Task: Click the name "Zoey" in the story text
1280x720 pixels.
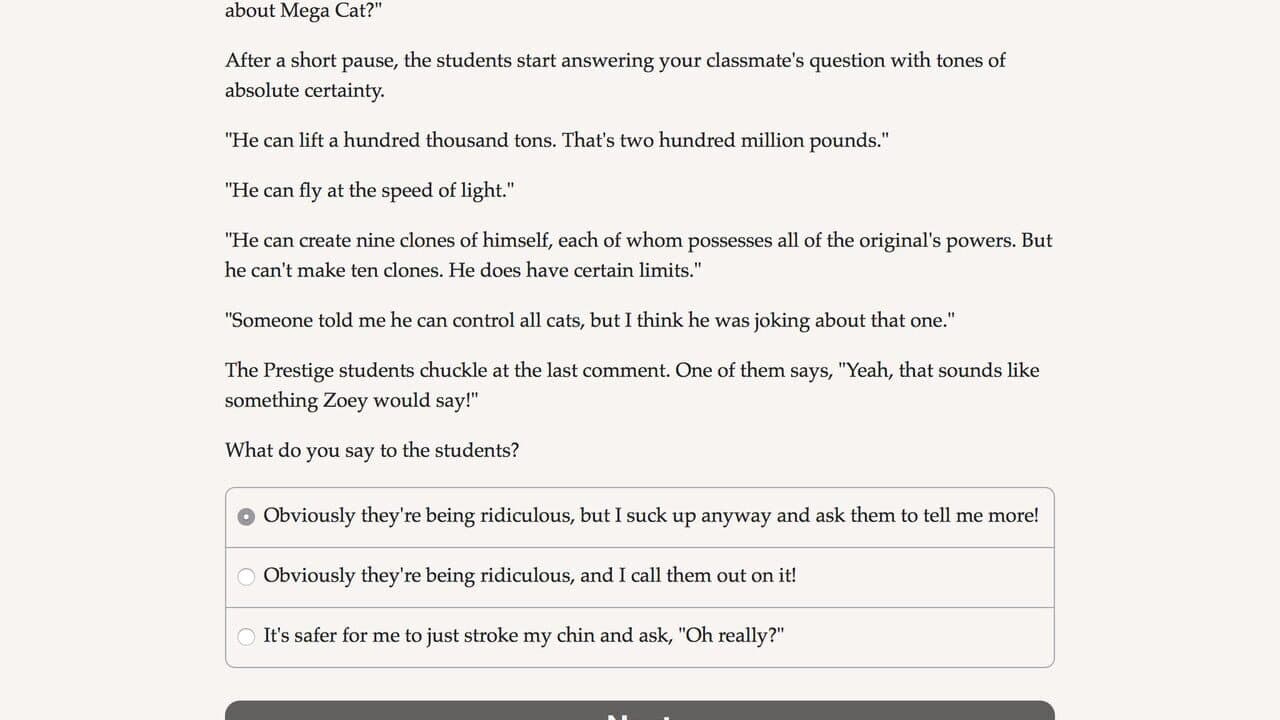Action: (345, 400)
